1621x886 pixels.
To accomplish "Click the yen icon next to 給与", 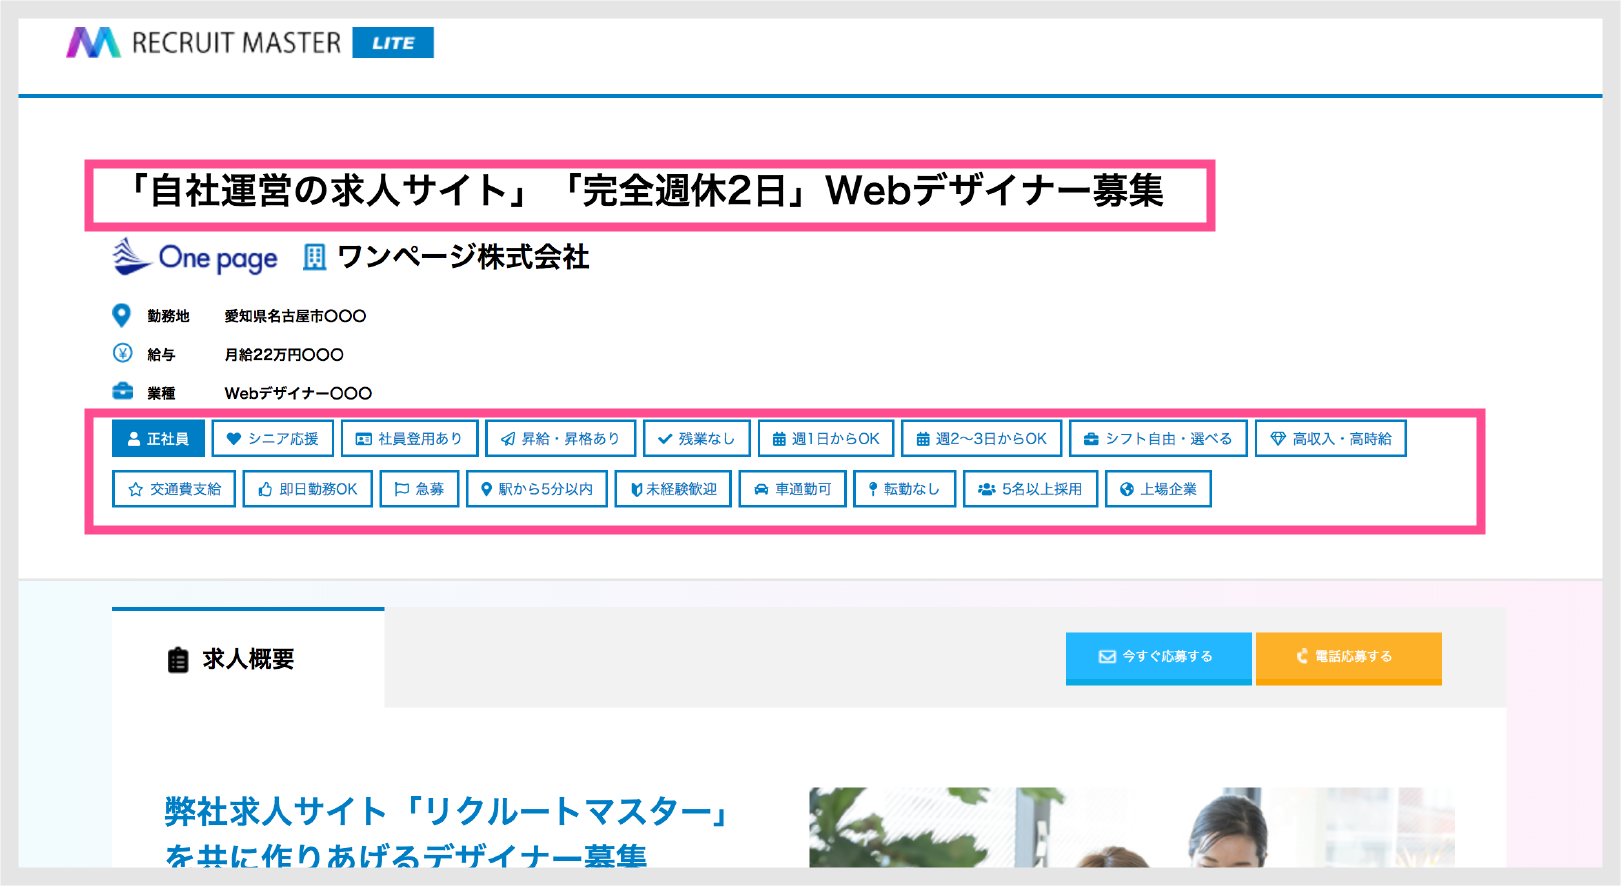I will click(122, 353).
